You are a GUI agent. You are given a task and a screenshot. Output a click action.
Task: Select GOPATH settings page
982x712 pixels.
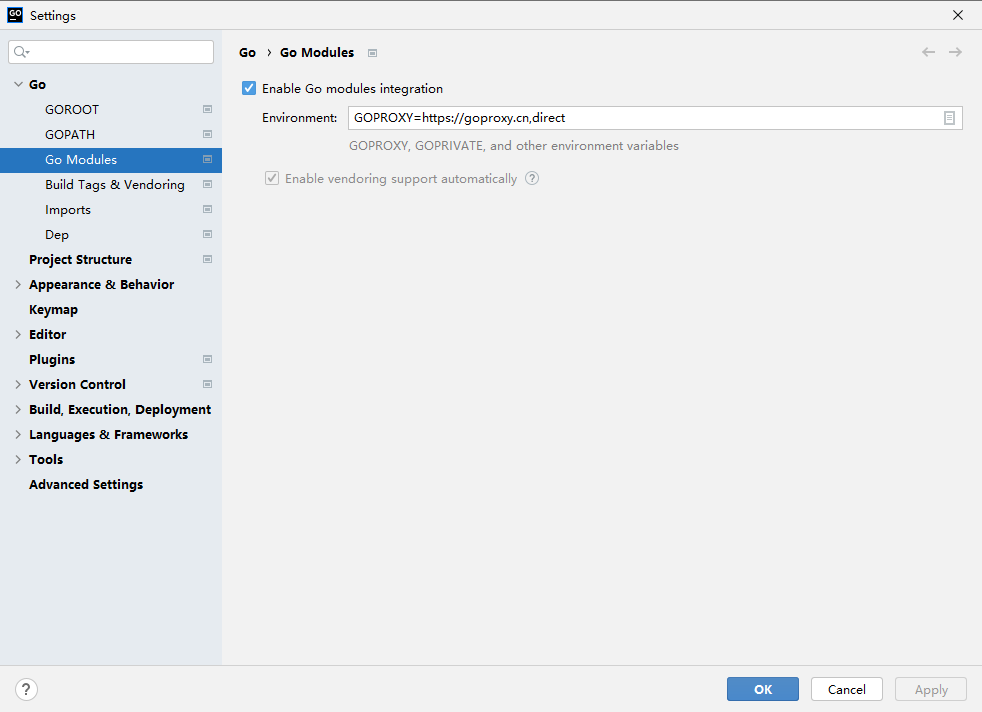tap(111, 135)
